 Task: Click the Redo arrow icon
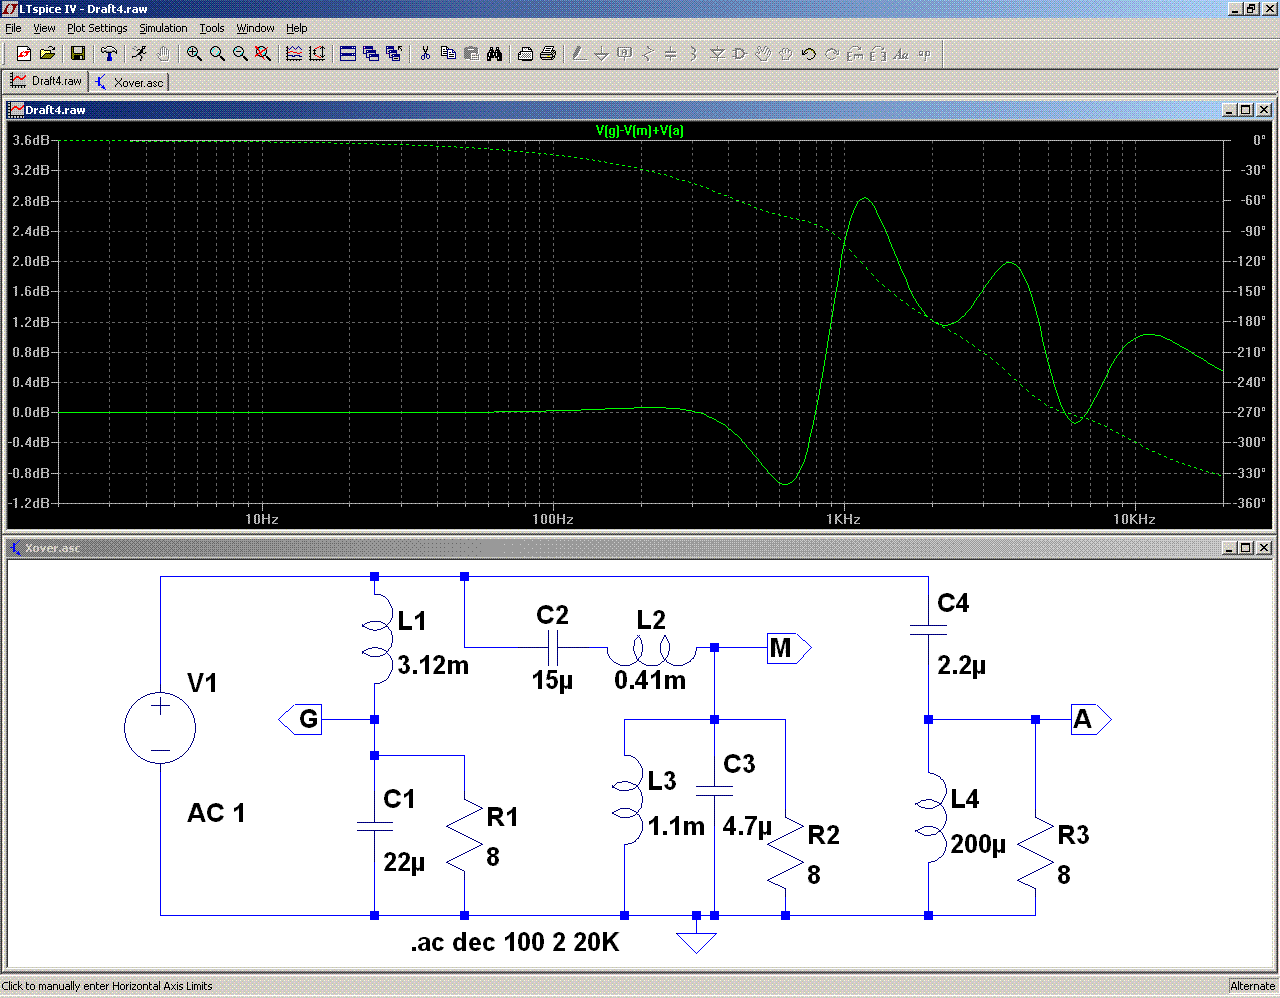pos(832,54)
